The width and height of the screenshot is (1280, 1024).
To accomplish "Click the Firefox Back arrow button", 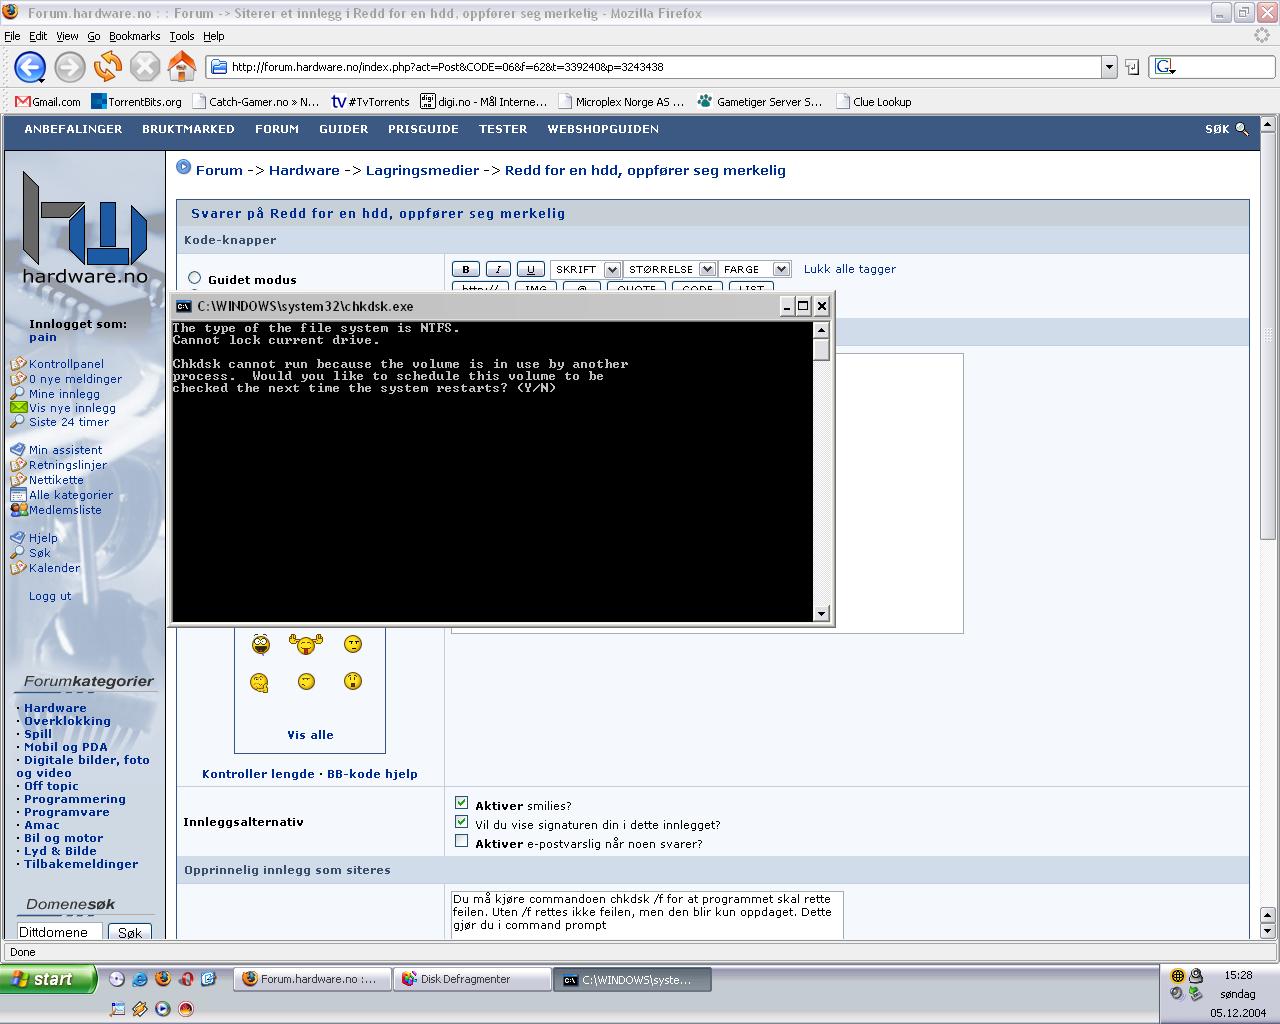I will pos(30,67).
